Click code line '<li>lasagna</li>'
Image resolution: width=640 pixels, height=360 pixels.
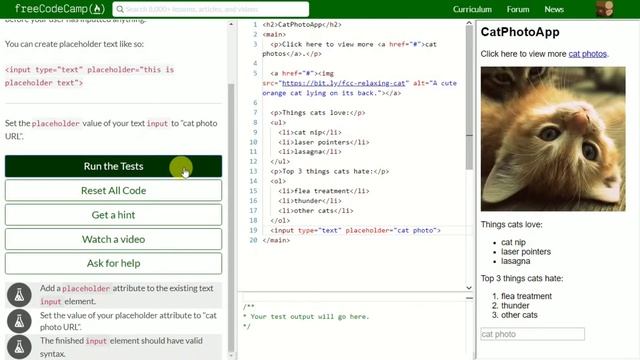310,152
